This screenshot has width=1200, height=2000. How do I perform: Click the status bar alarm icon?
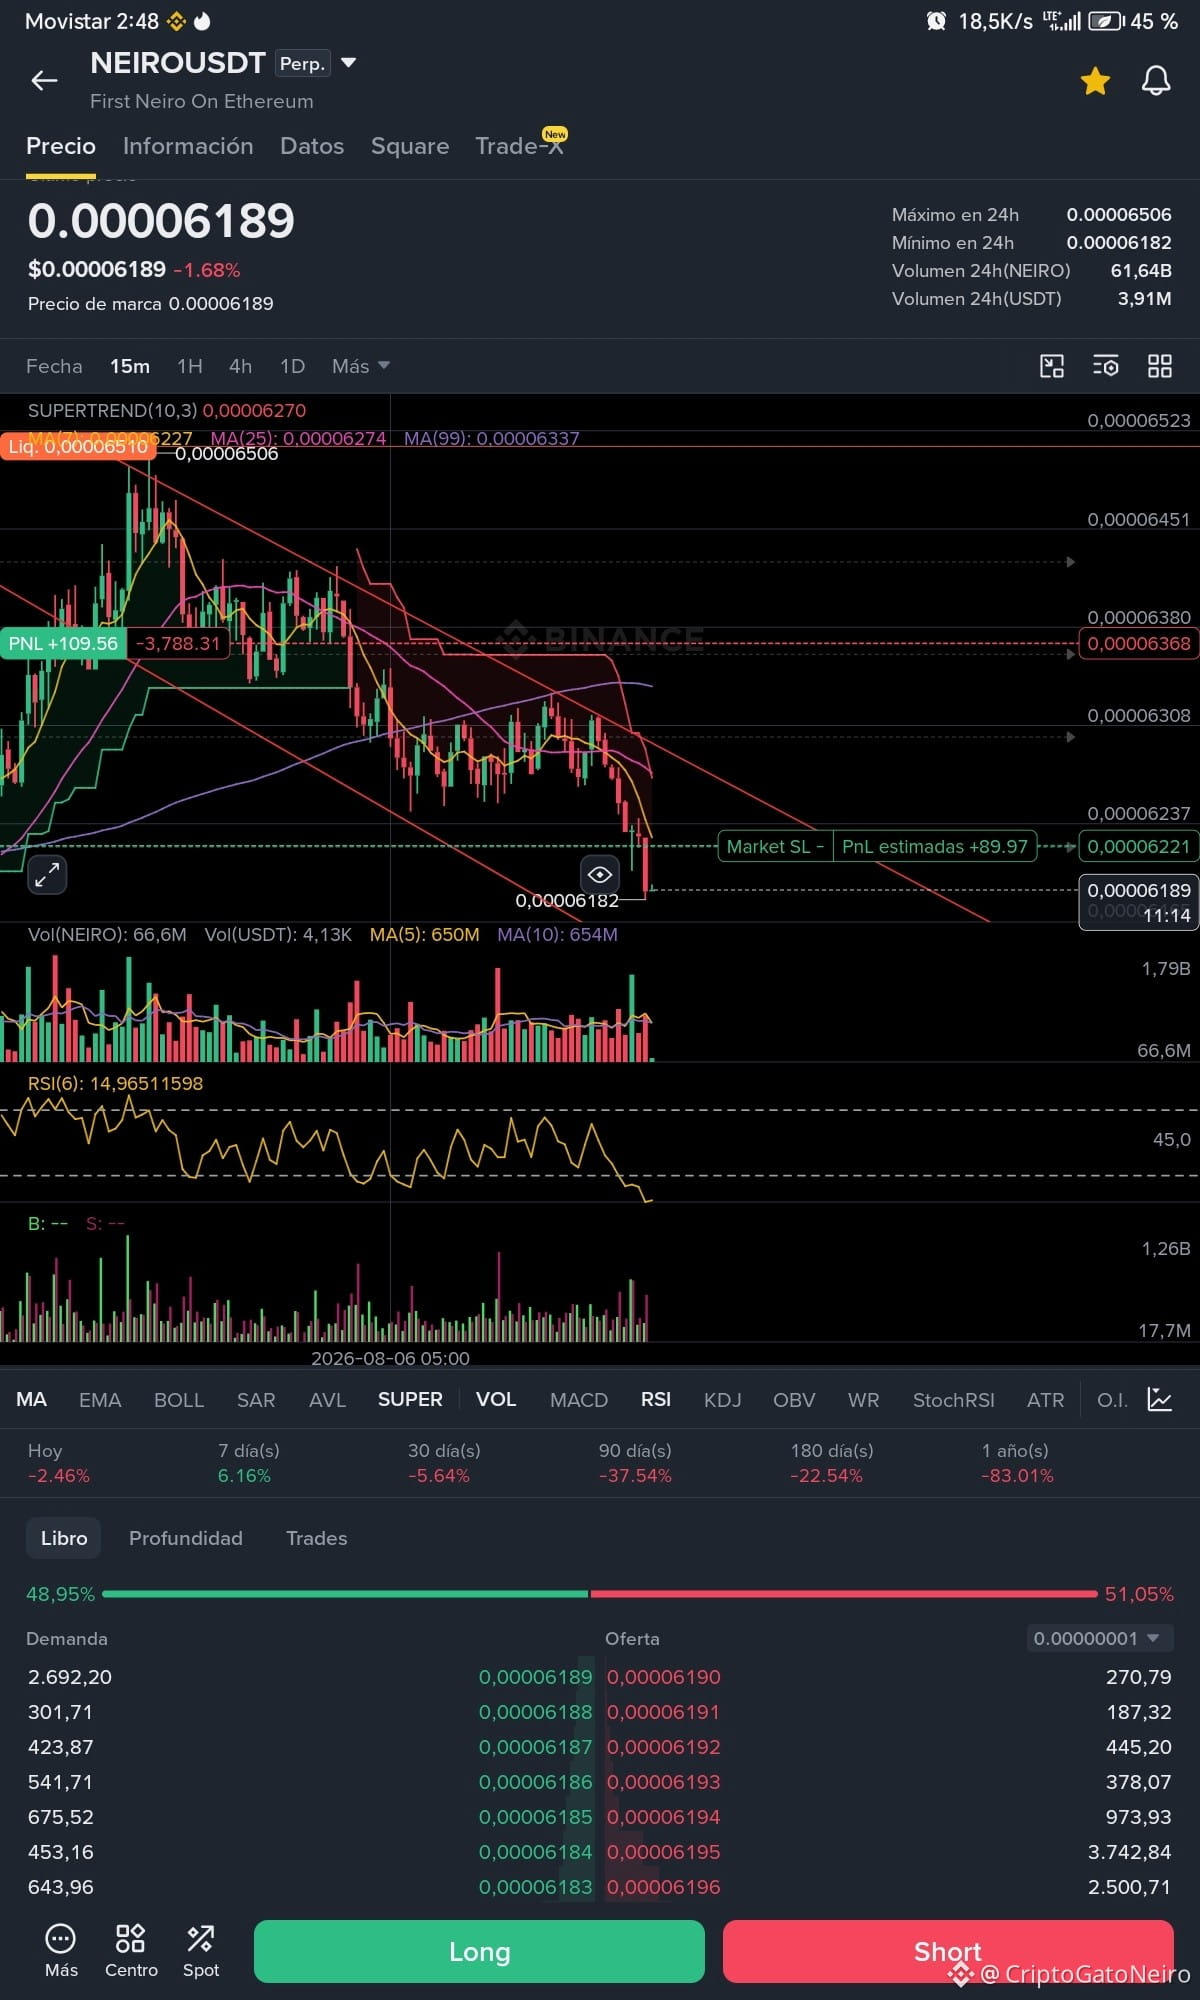(x=936, y=21)
